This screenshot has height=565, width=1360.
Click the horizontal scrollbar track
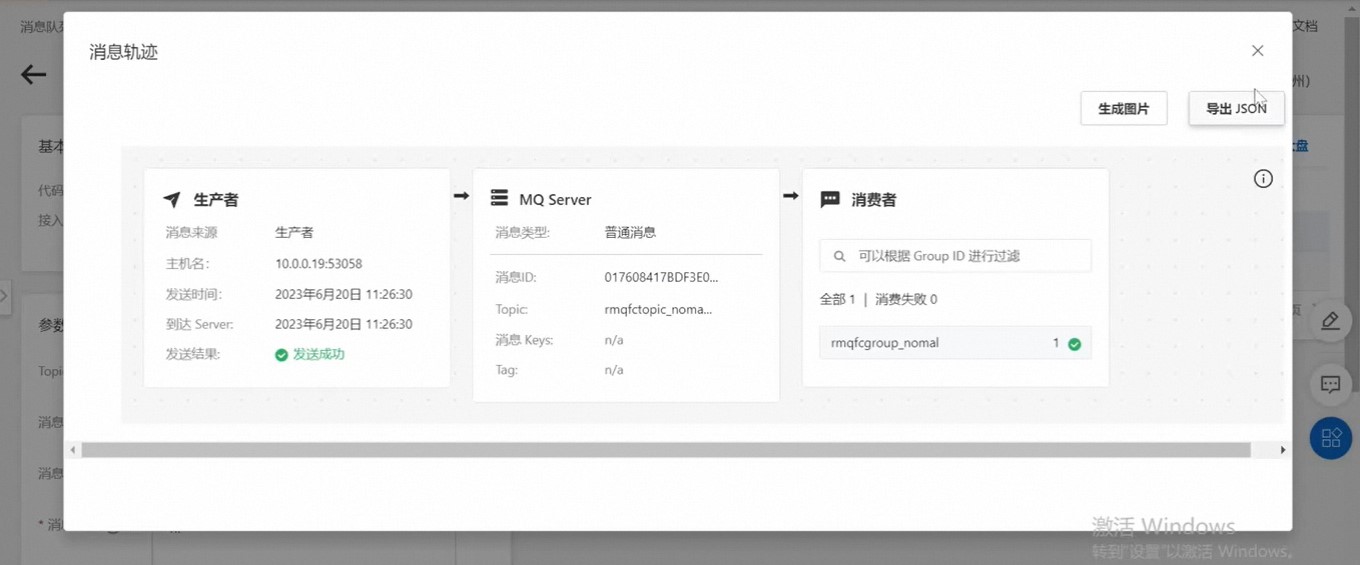[666, 451]
